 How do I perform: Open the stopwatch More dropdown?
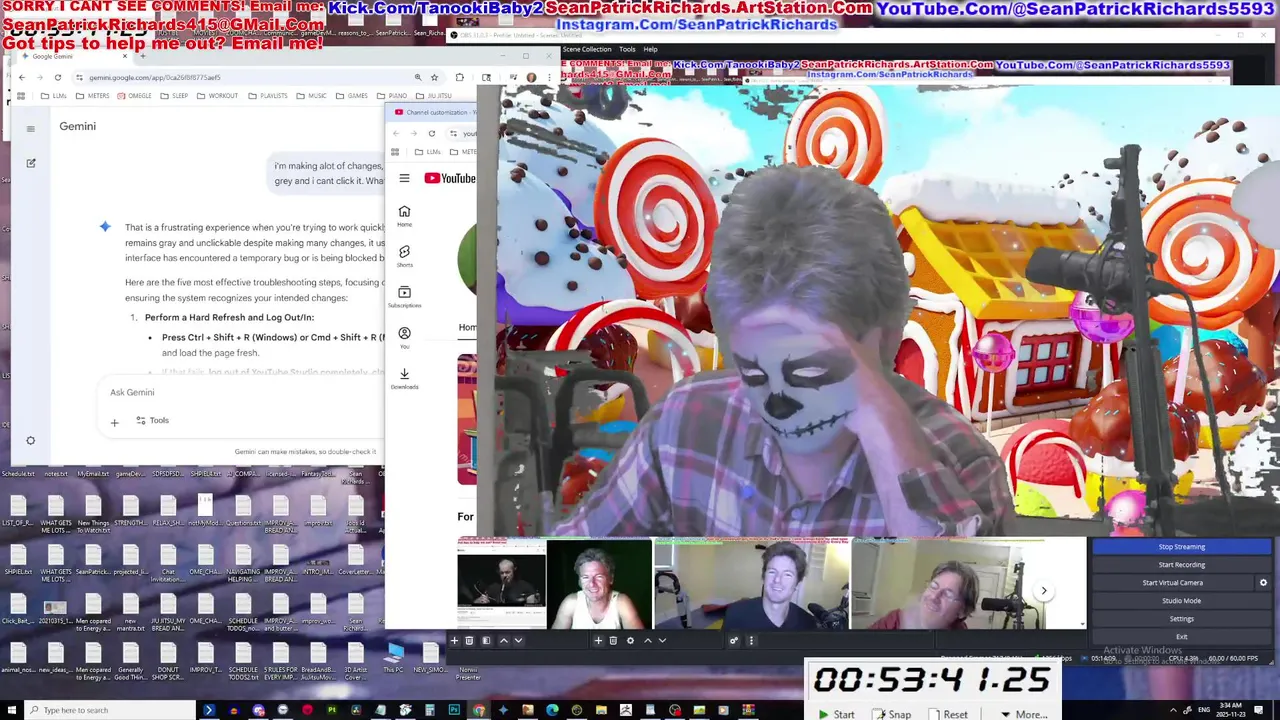tap(1023, 714)
